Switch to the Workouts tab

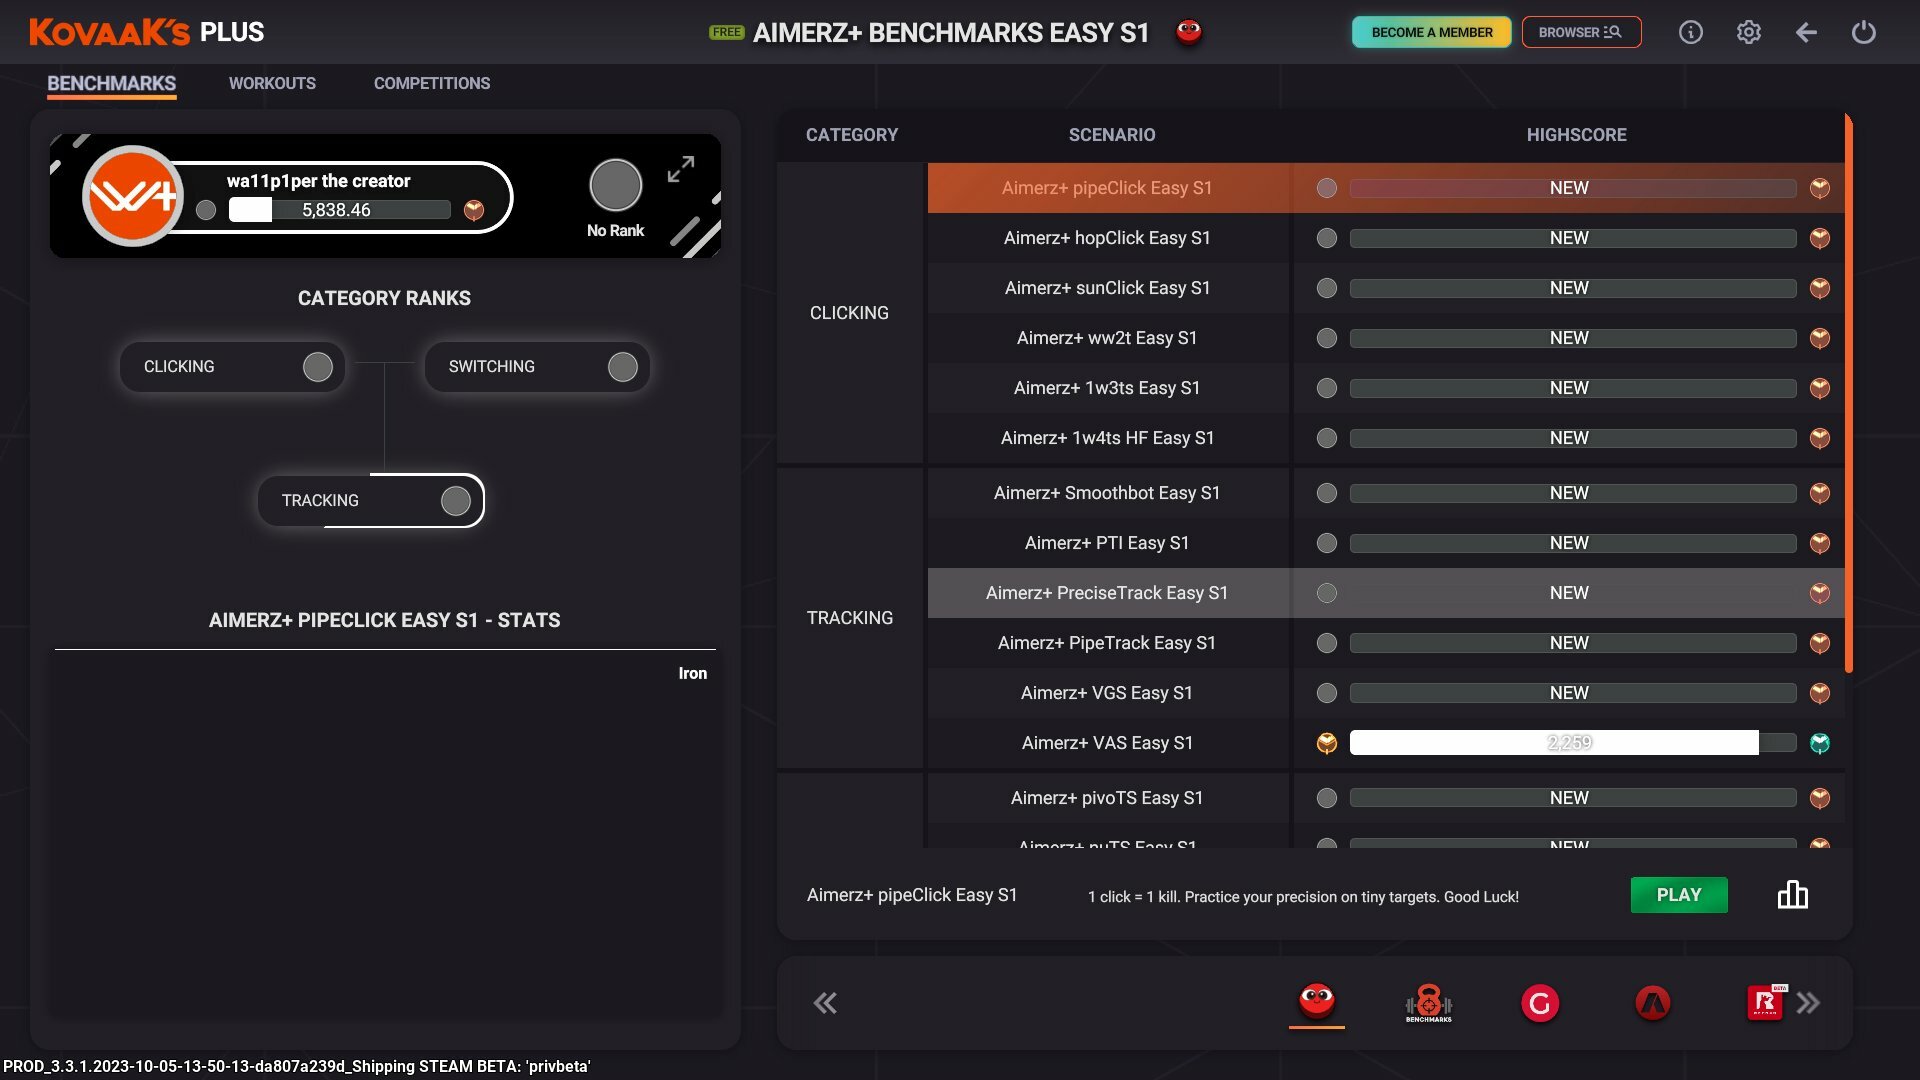[x=272, y=83]
